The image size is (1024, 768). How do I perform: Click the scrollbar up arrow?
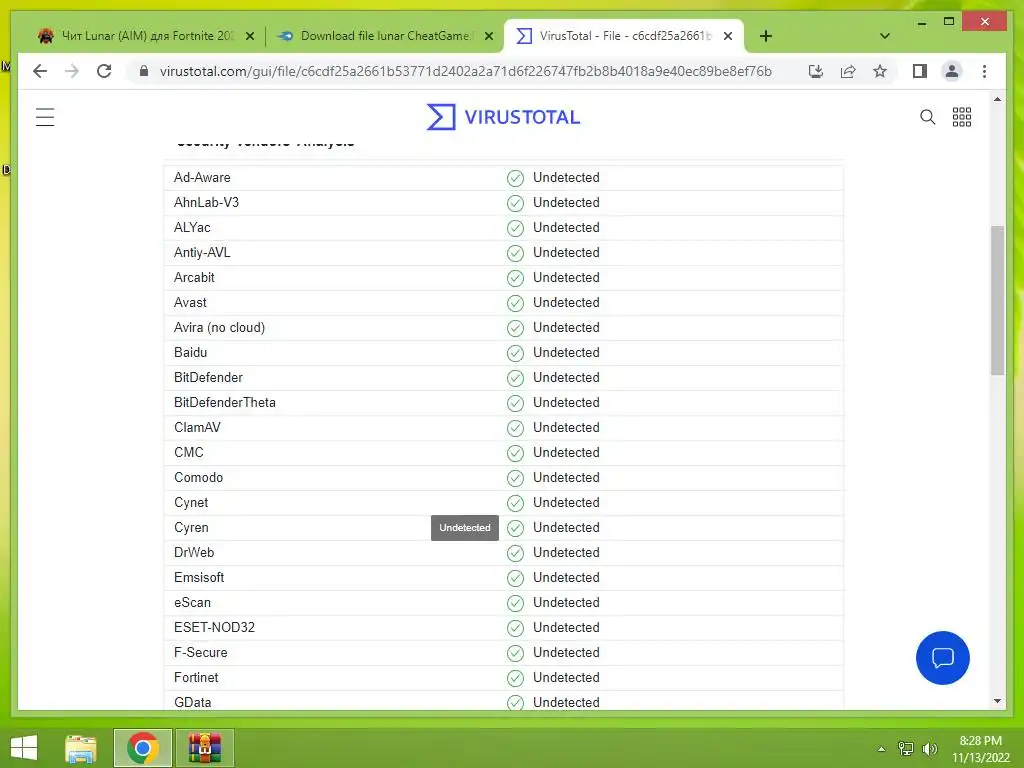997,99
